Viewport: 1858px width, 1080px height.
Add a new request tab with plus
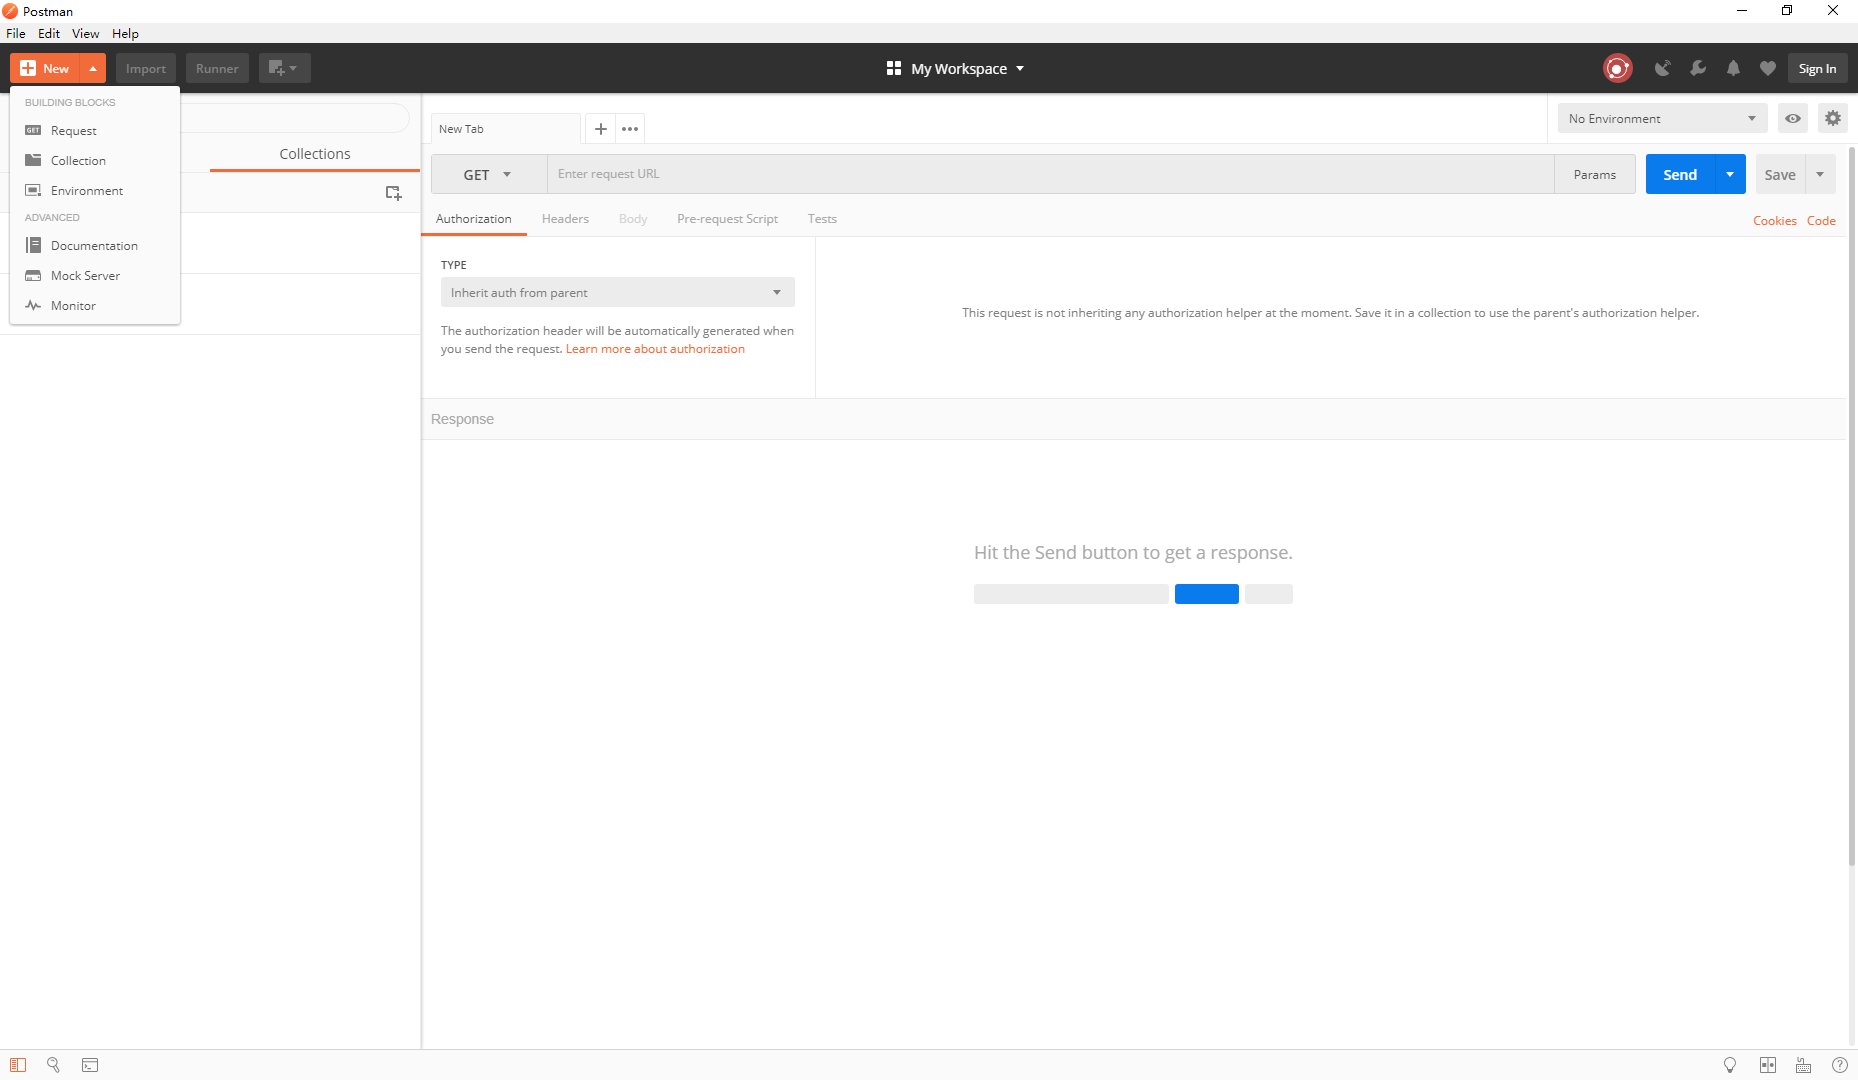coord(601,129)
